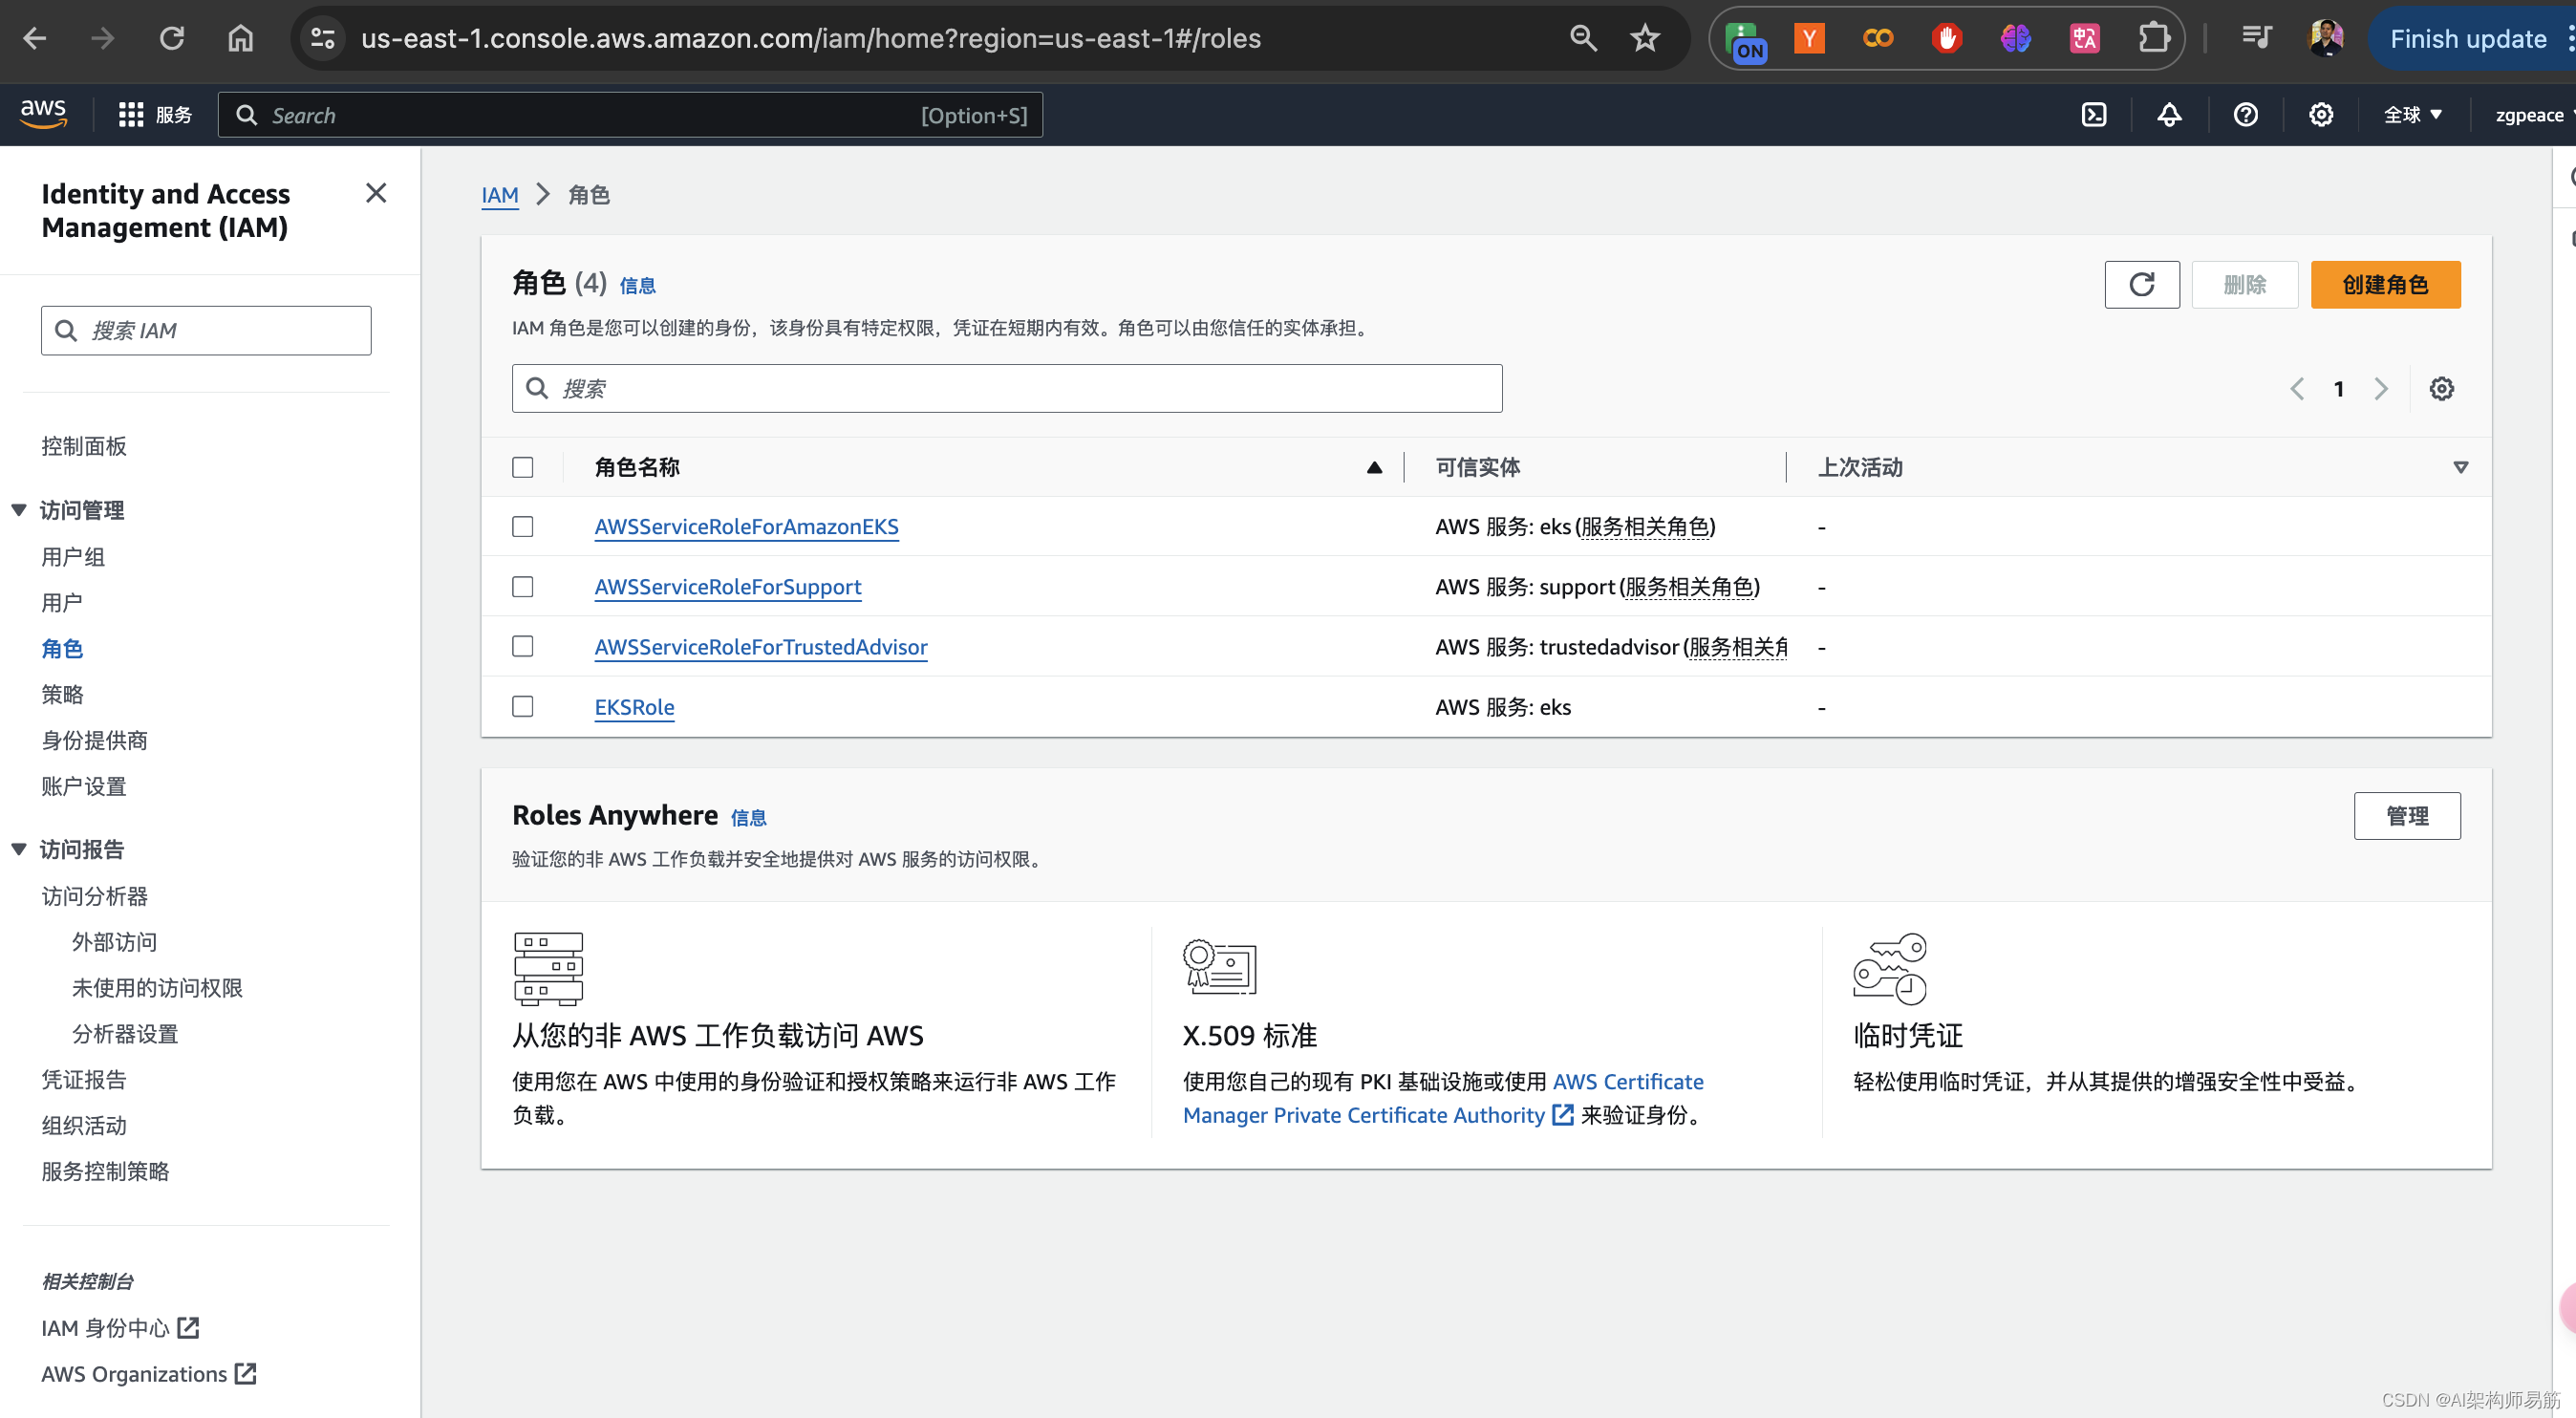Click the settings gear icon in toolbar
2576x1418 pixels.
[2323, 116]
